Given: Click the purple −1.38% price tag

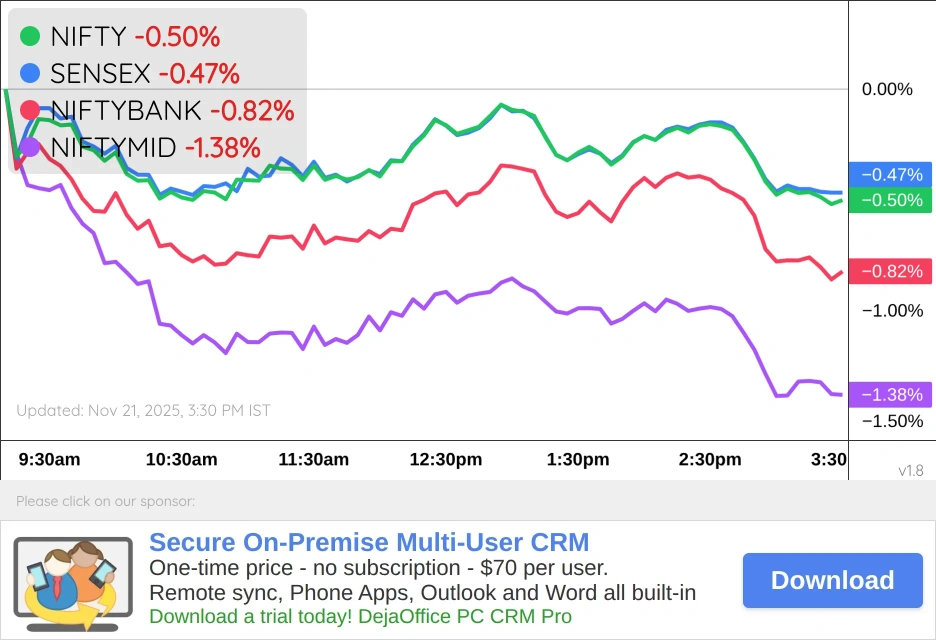Looking at the screenshot, I should (x=890, y=395).
